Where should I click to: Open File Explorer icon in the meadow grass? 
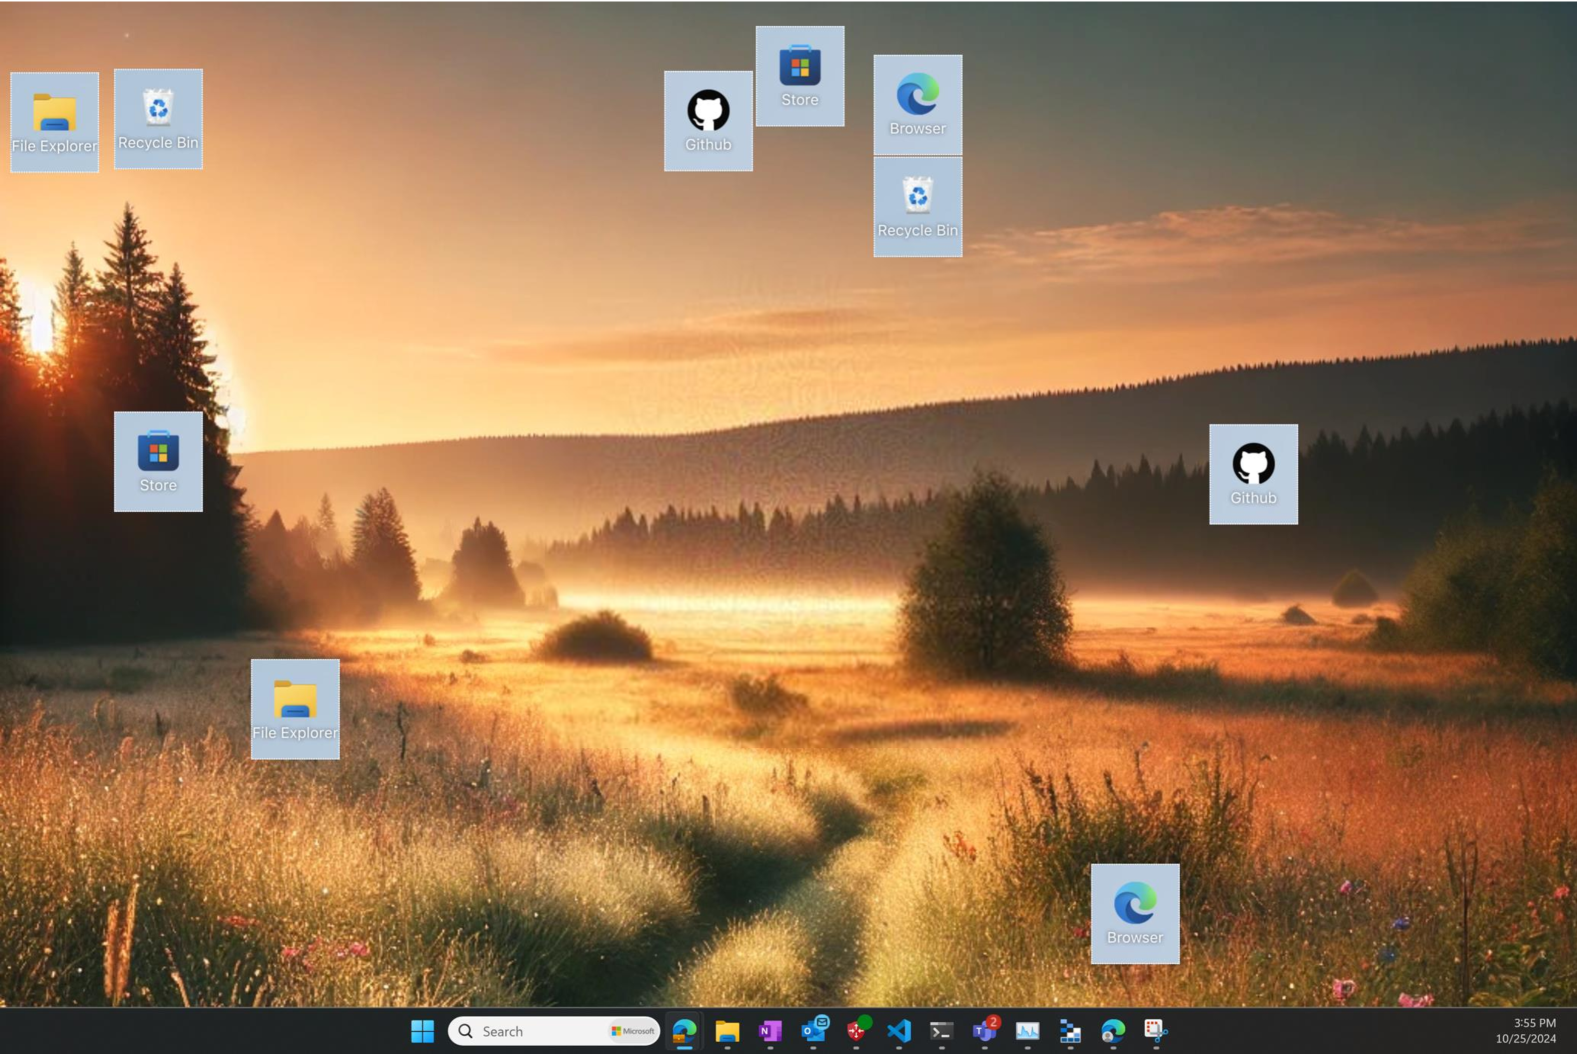[x=295, y=709]
